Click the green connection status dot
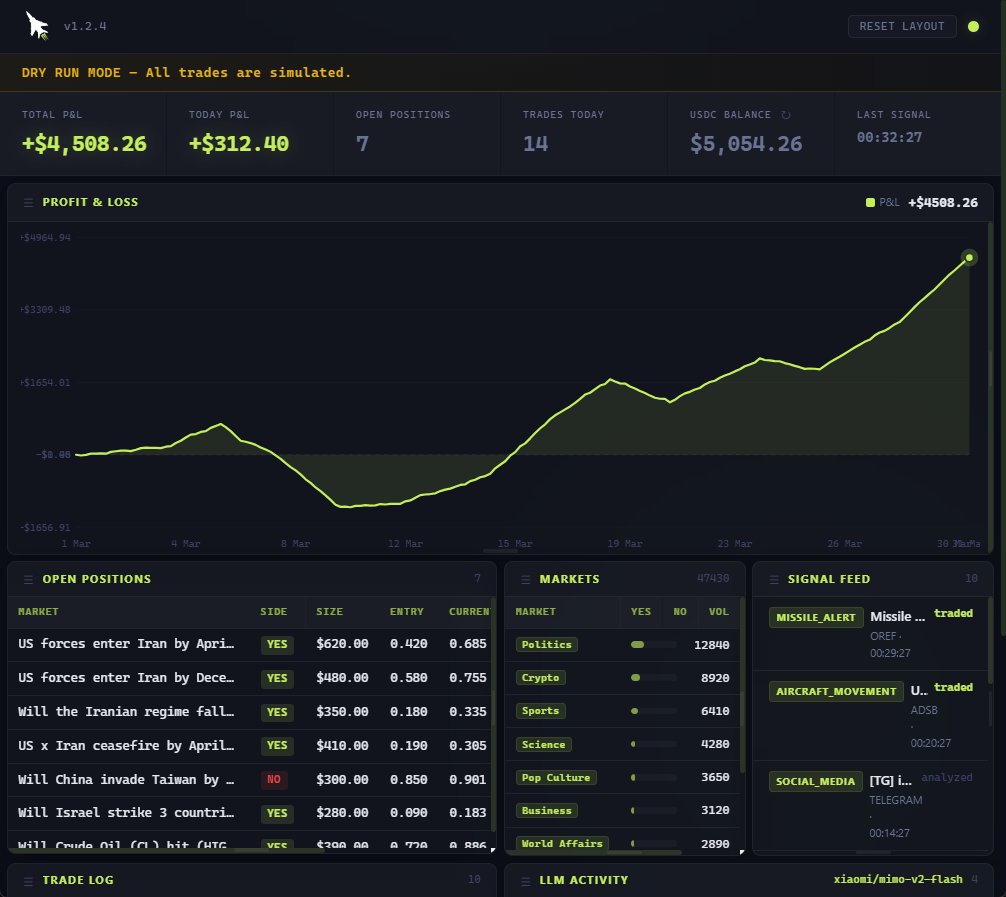The width and height of the screenshot is (1006, 897). click(973, 26)
